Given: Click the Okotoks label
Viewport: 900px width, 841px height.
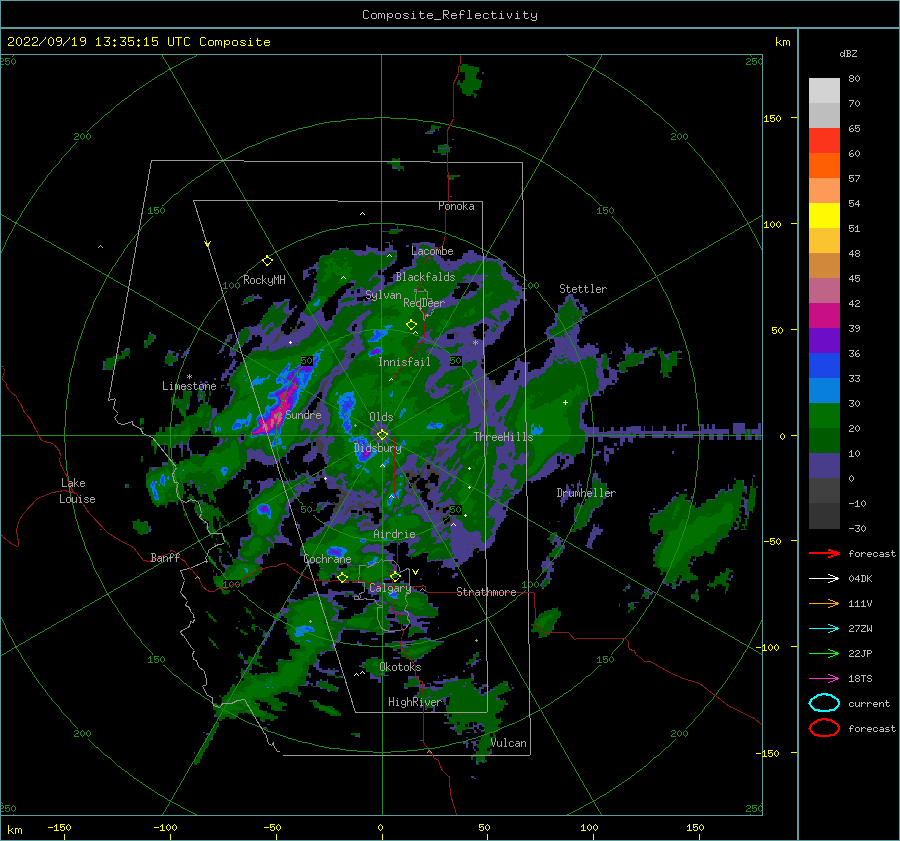Looking at the screenshot, I should (x=400, y=667).
